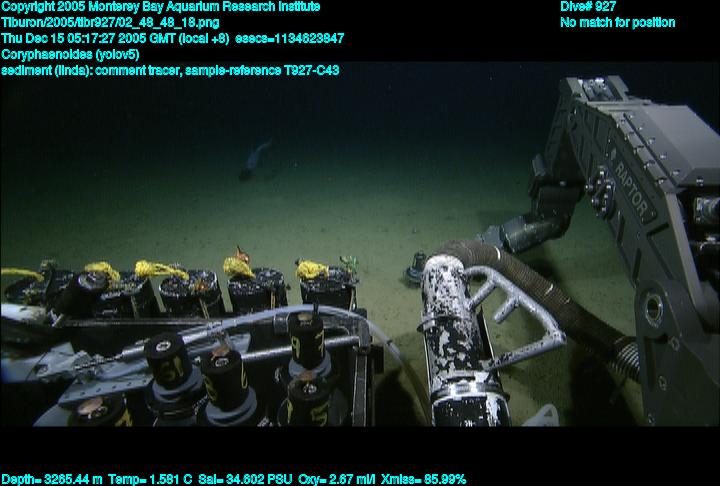Click the leftmost yellow rope core handle
Image resolution: width=720 pixels, height=486 pixels.
tap(20, 274)
